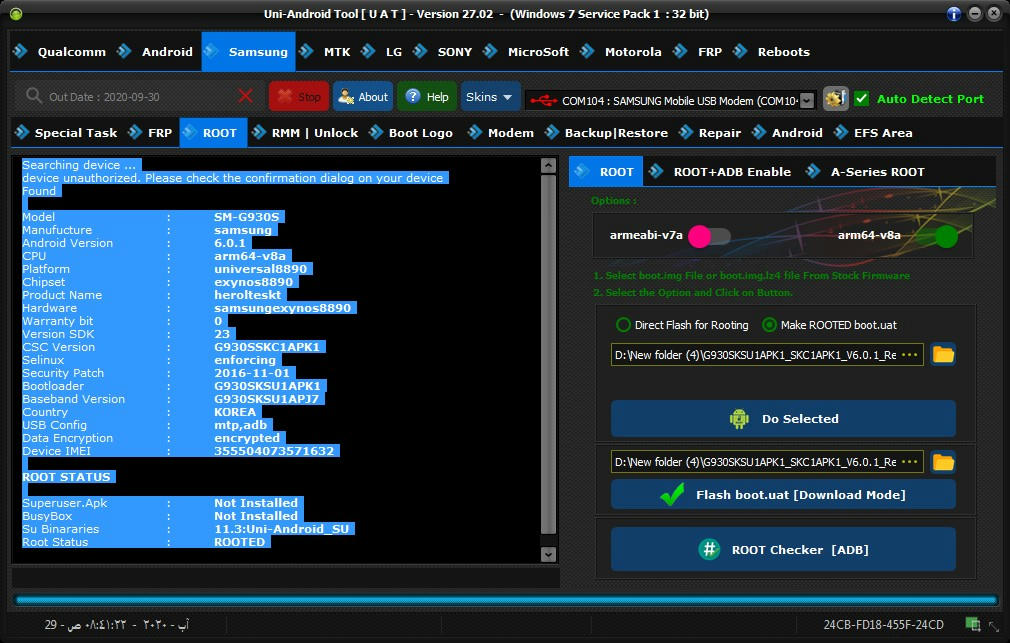Click the log scrollbar down arrow

pos(548,554)
